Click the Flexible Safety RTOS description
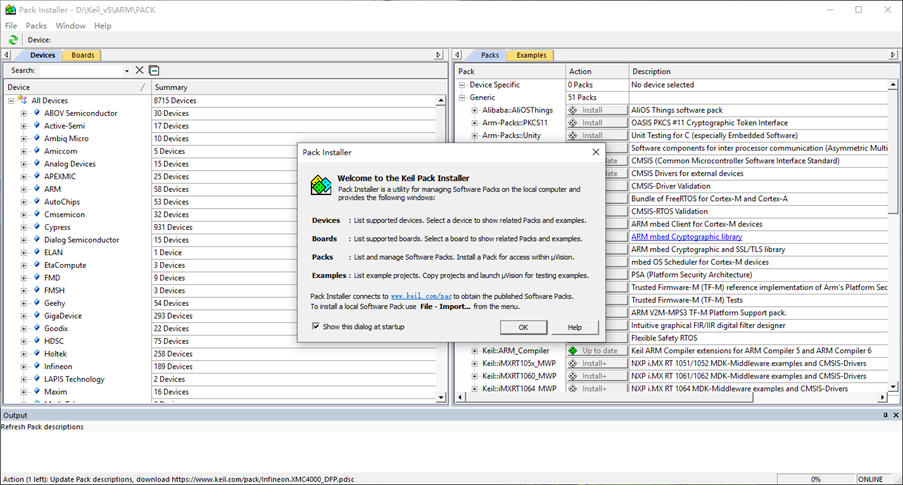The width and height of the screenshot is (903, 485). [x=664, y=338]
